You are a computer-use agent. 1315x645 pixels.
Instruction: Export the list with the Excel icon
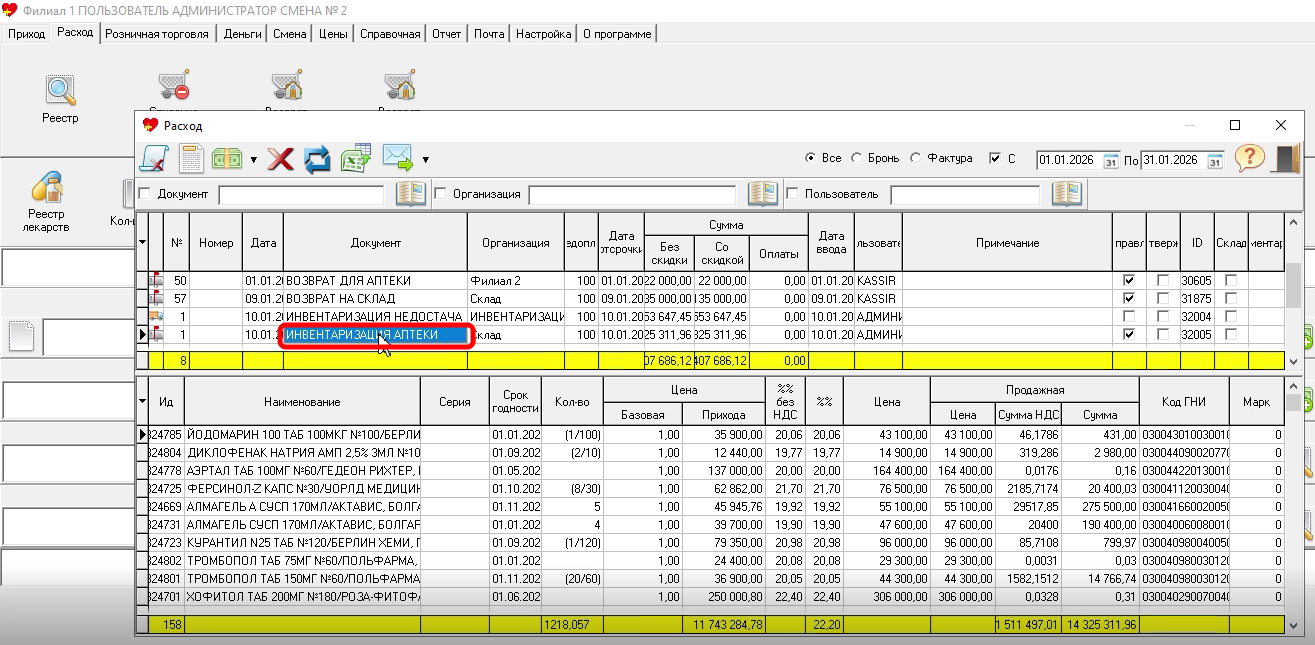point(355,159)
